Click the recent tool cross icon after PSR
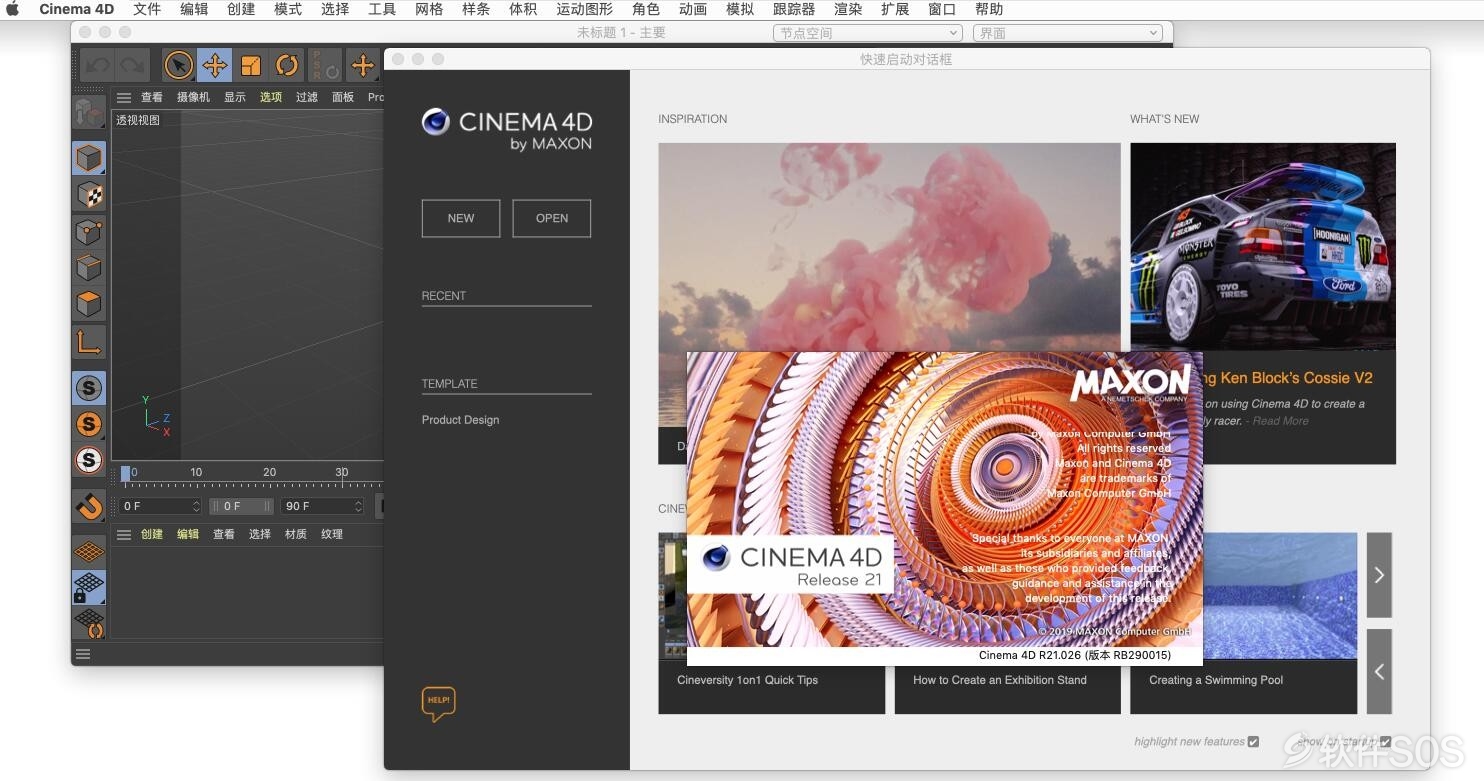 pos(362,66)
